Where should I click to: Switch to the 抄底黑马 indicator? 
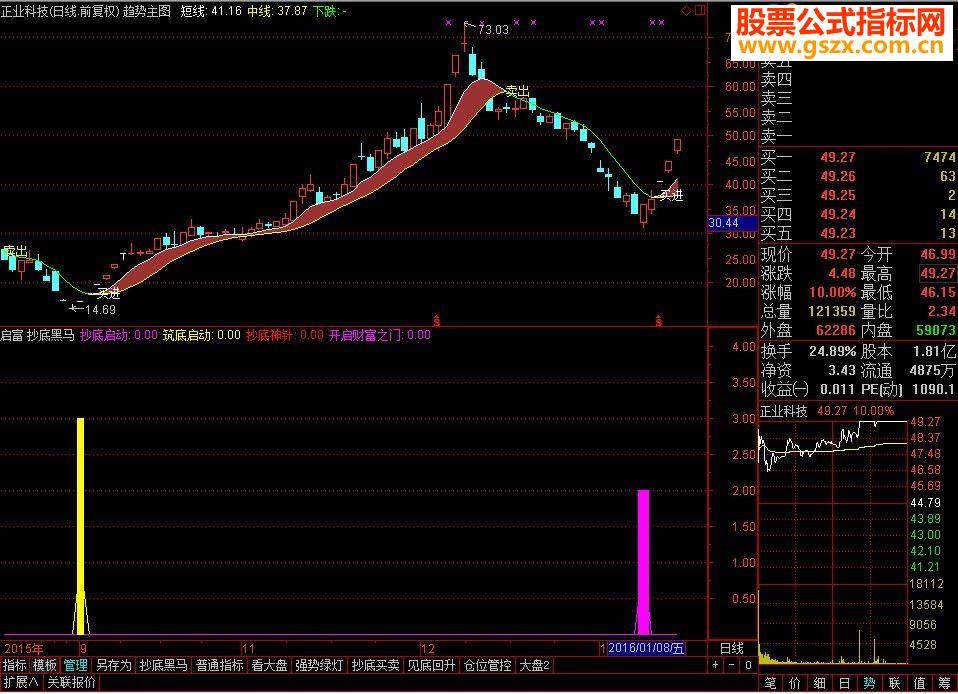pos(163,665)
